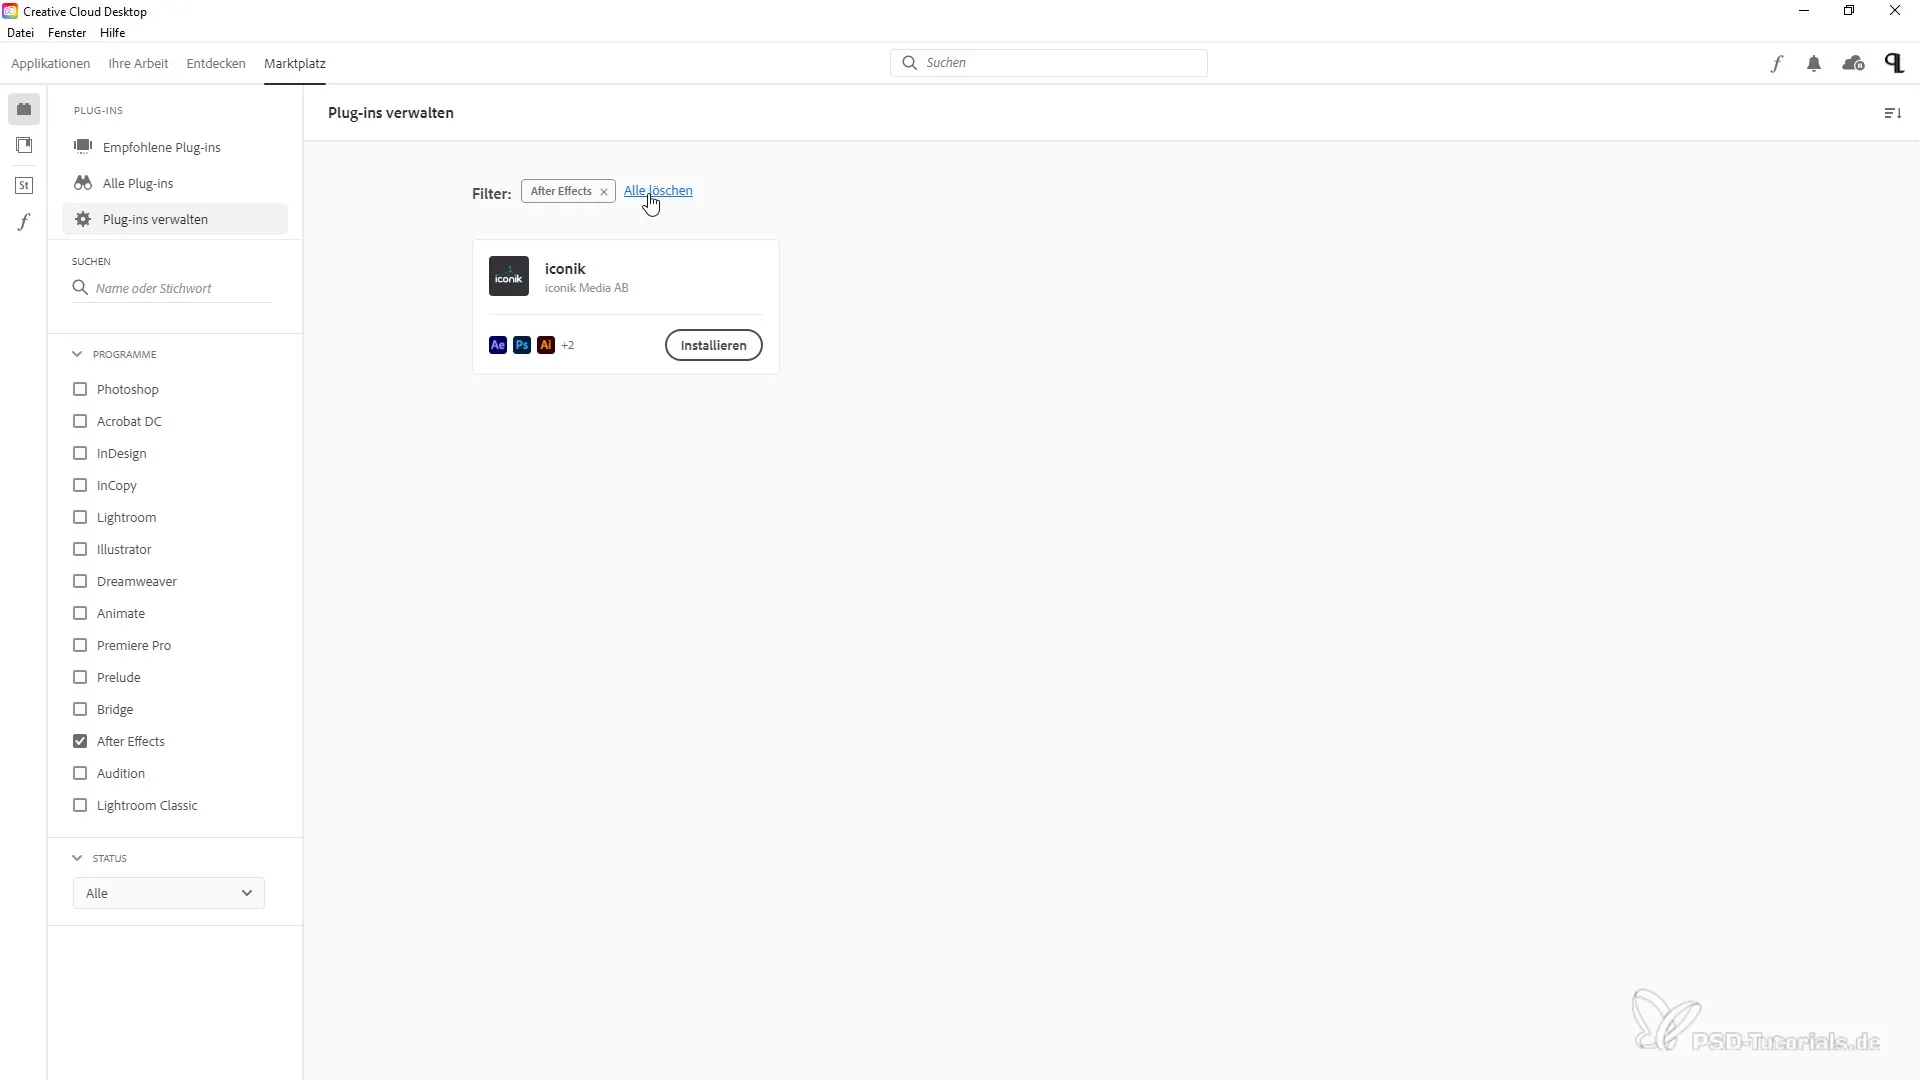Screen dimensions: 1920x1080
Task: Open the Libraries sidebar icon
Action: click(x=24, y=146)
